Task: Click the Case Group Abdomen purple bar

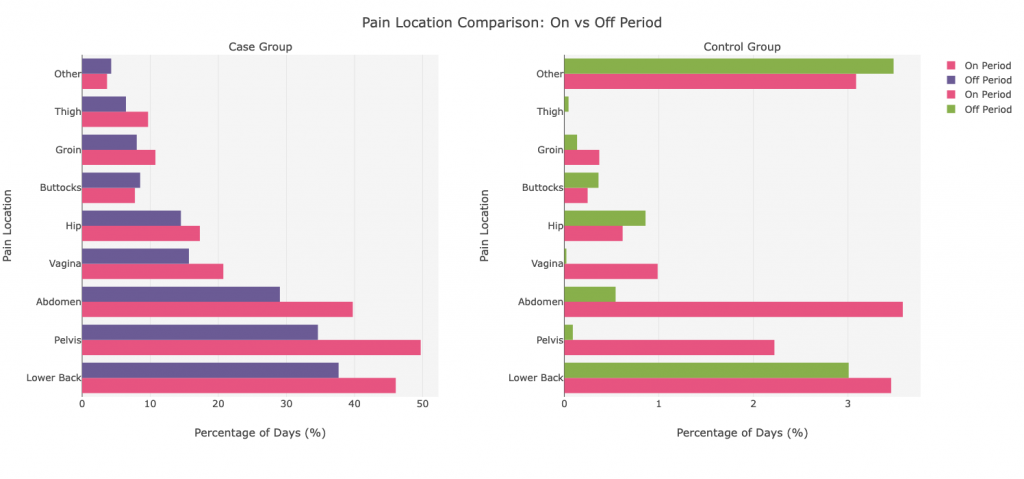Action: (x=180, y=294)
